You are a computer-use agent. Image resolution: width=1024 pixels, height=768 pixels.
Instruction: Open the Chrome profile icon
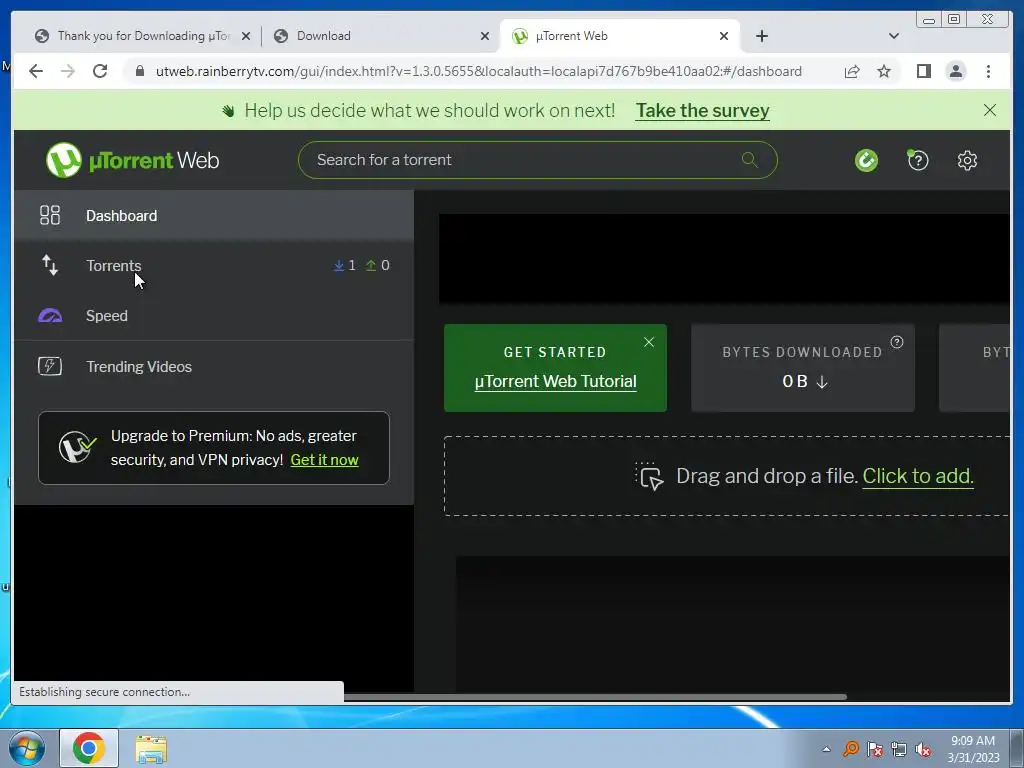955,71
